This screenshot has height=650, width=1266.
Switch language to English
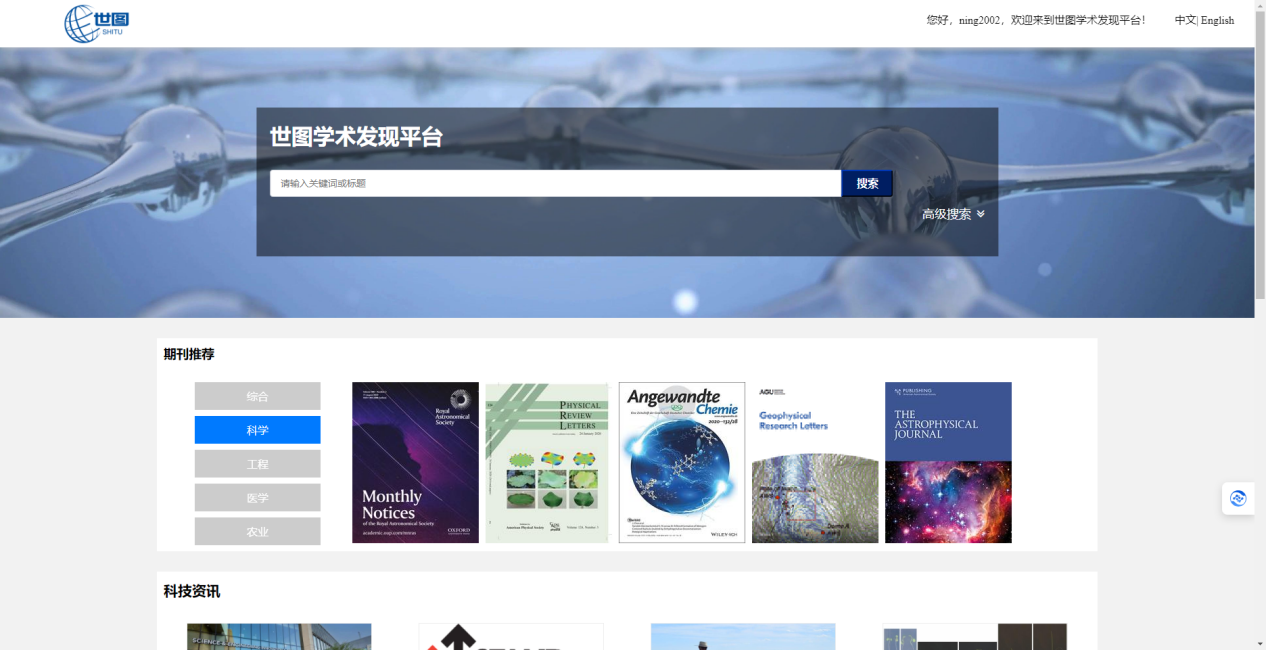point(1217,20)
